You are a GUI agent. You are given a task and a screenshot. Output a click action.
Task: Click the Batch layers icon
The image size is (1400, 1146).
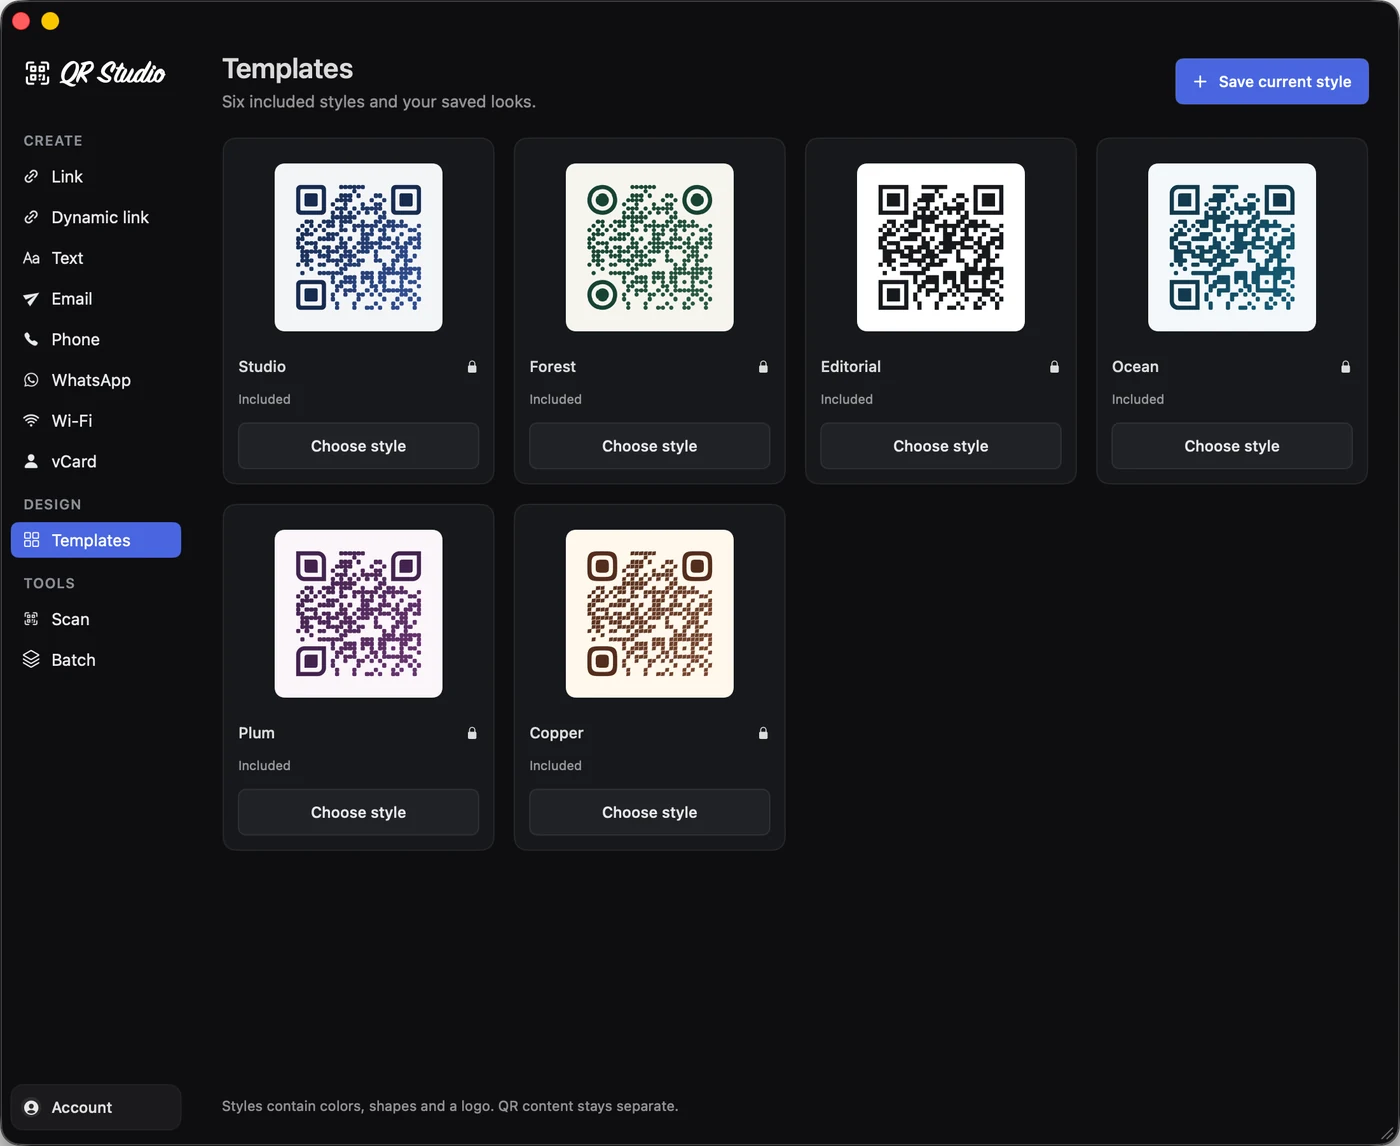(x=31, y=659)
